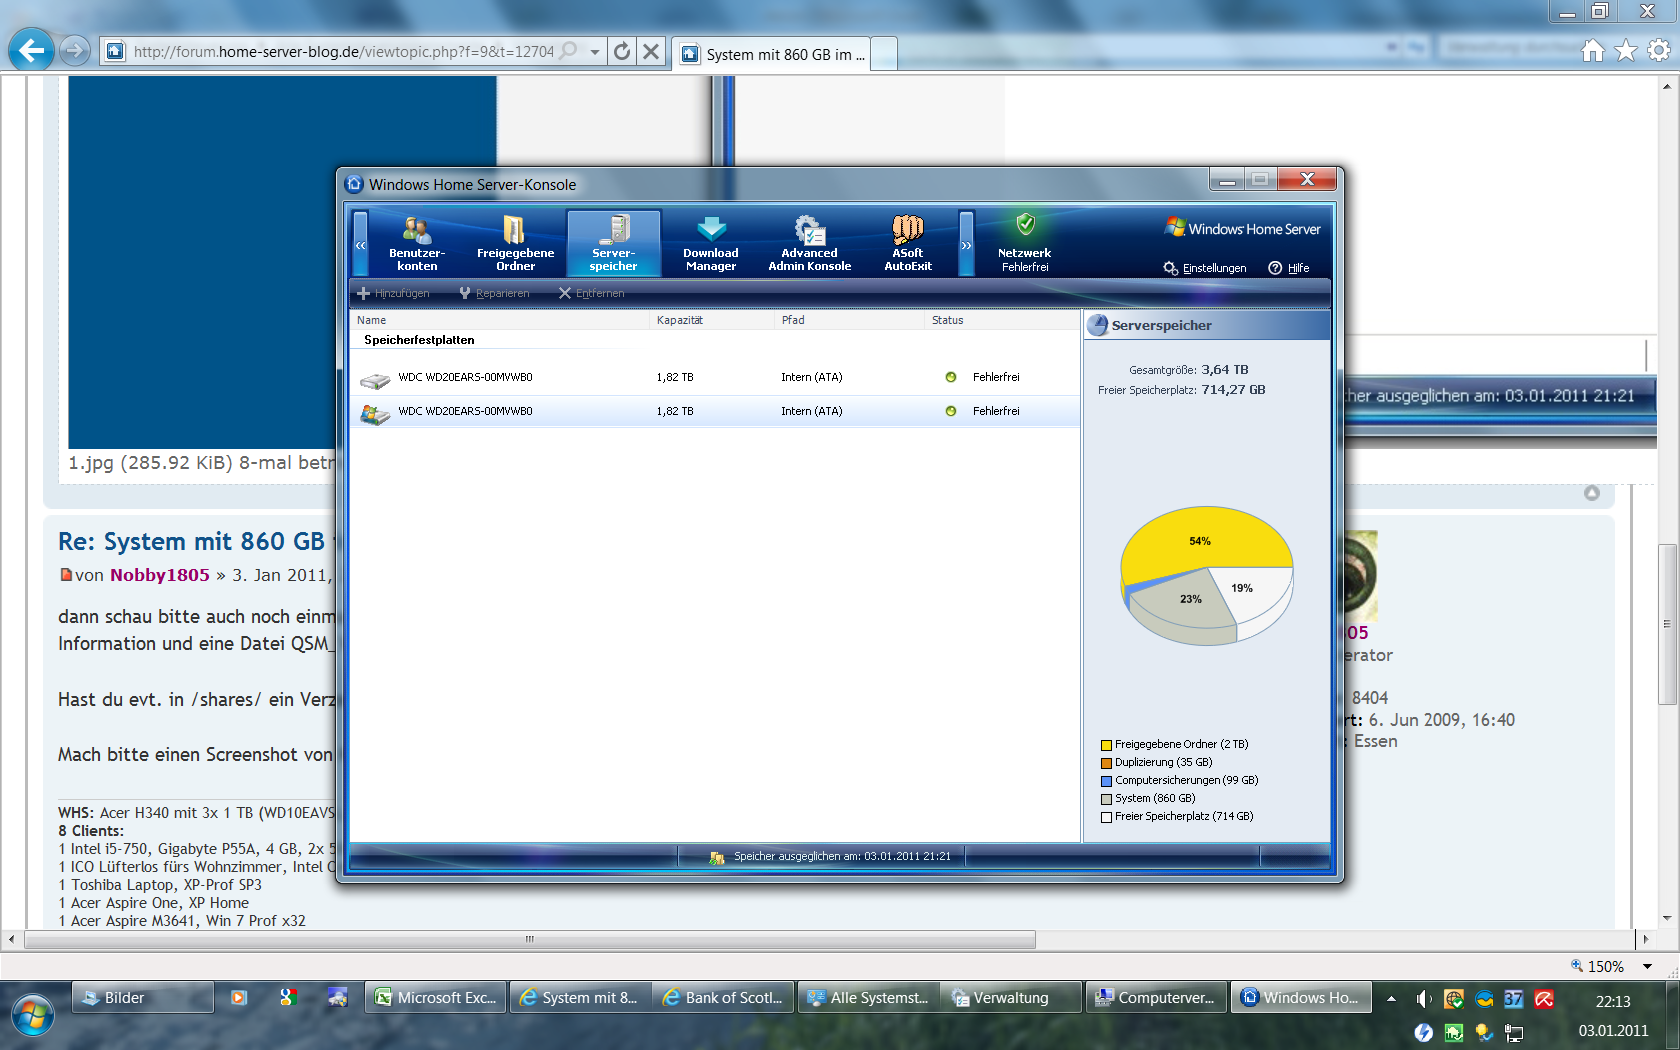Screen dimensions: 1680x1050
Task: Sort drives by the Name column header
Action: coord(500,320)
